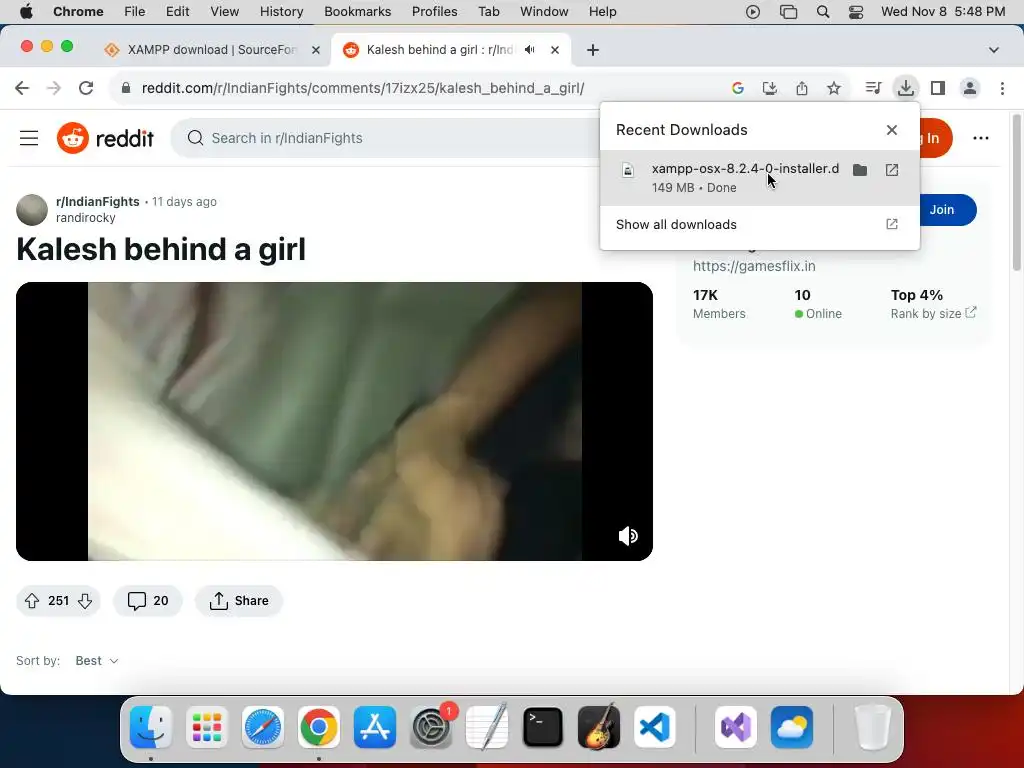The height and width of the screenshot is (768, 1024).
Task: Show all downloads
Action: 760,224
